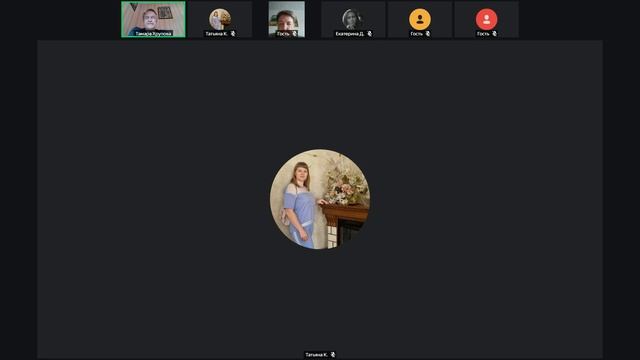Click muted mic icon at bottom of main stage
Screen dimensions: 640x360
[x=333, y=355]
